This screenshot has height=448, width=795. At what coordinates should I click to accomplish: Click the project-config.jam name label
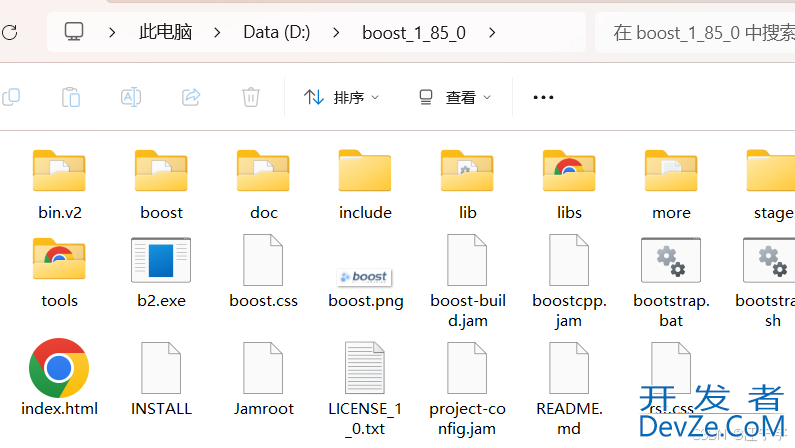click(x=467, y=419)
